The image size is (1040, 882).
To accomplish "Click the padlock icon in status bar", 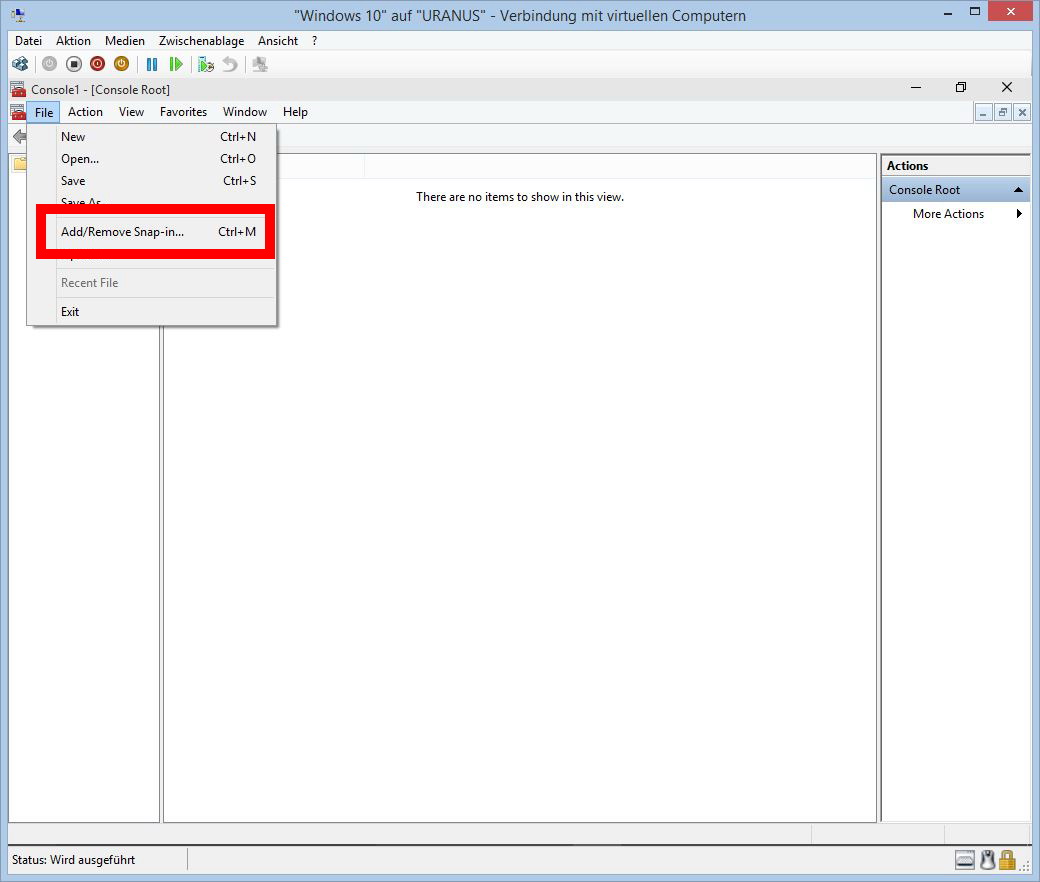I will pyautogui.click(x=1007, y=860).
